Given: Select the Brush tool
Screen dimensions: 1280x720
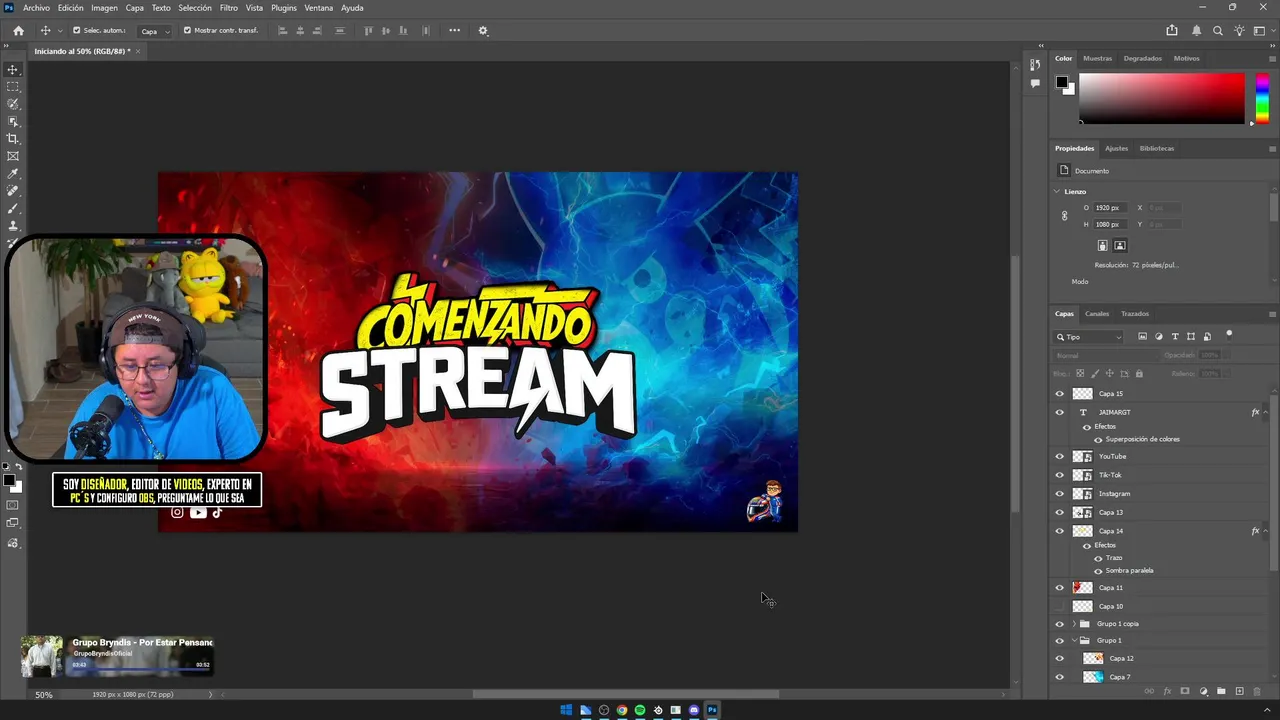Looking at the screenshot, I should point(13,209).
